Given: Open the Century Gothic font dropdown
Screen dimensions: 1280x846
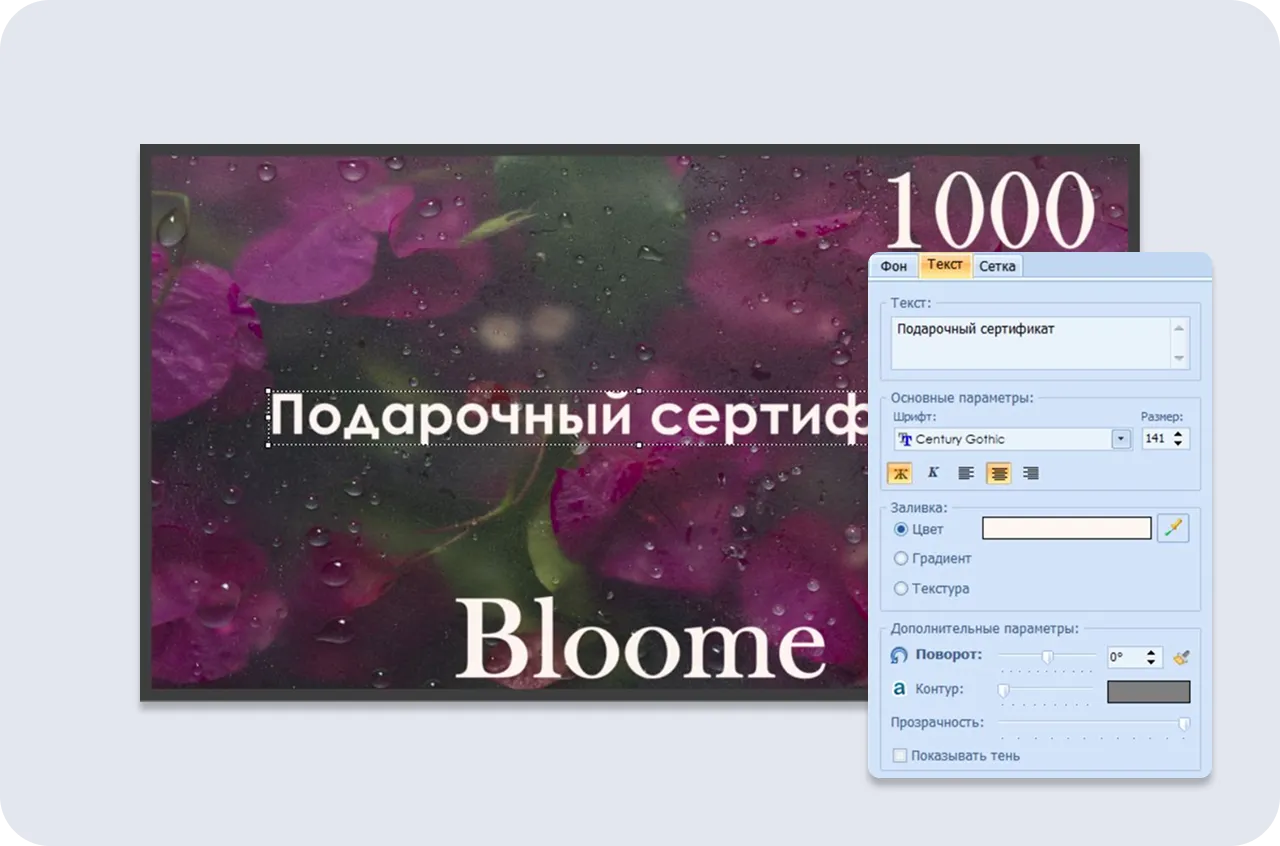Looking at the screenshot, I should pos(1121,439).
